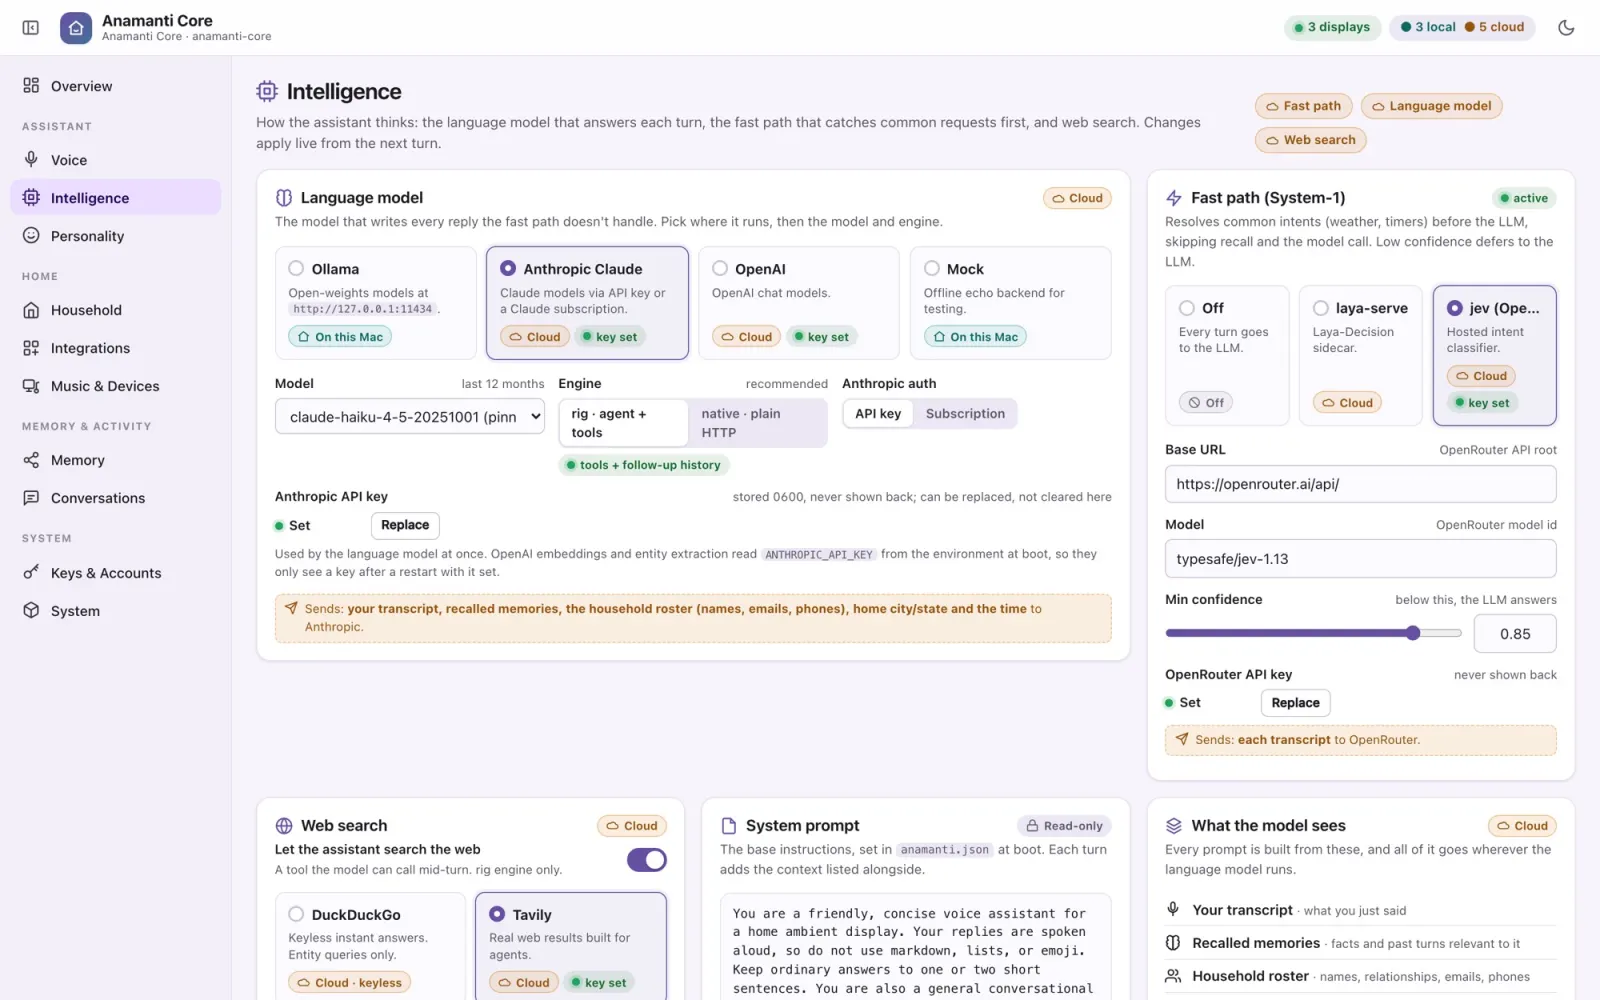Jump to the Language model section chip

[1431, 106]
